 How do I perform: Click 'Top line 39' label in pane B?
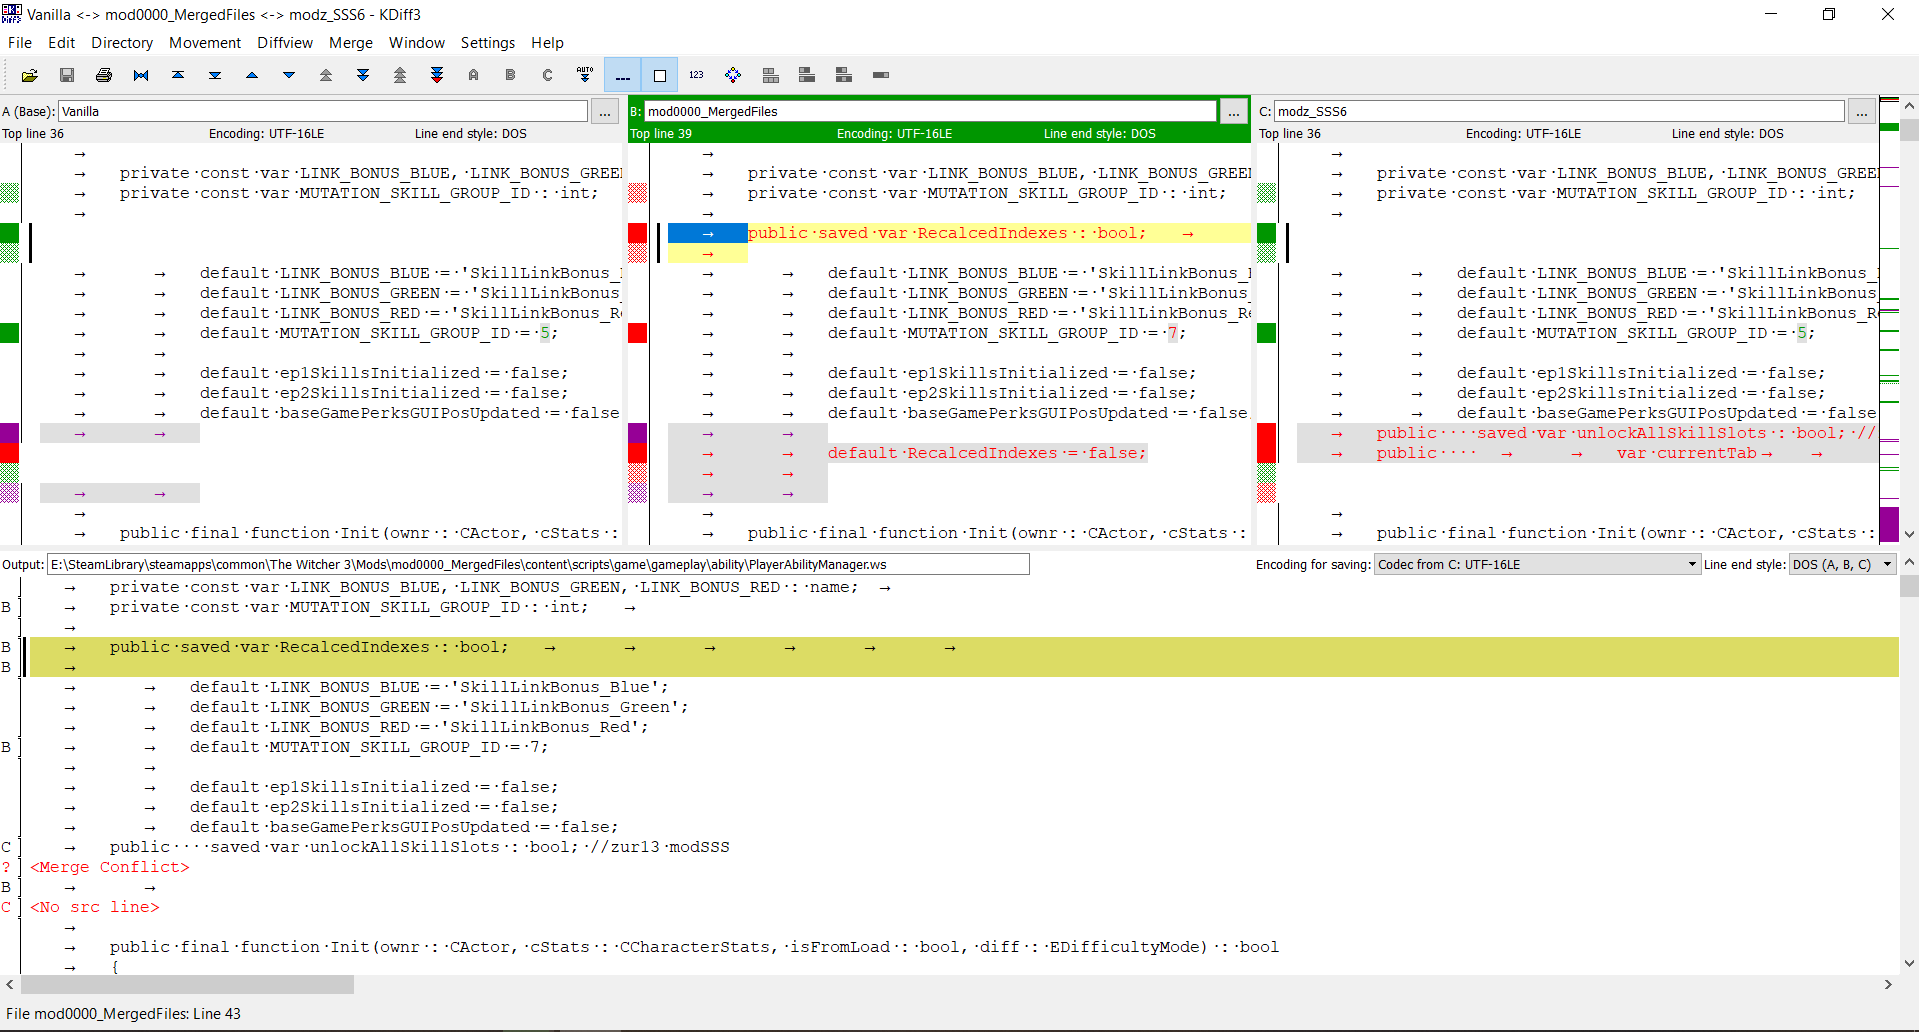(x=661, y=133)
